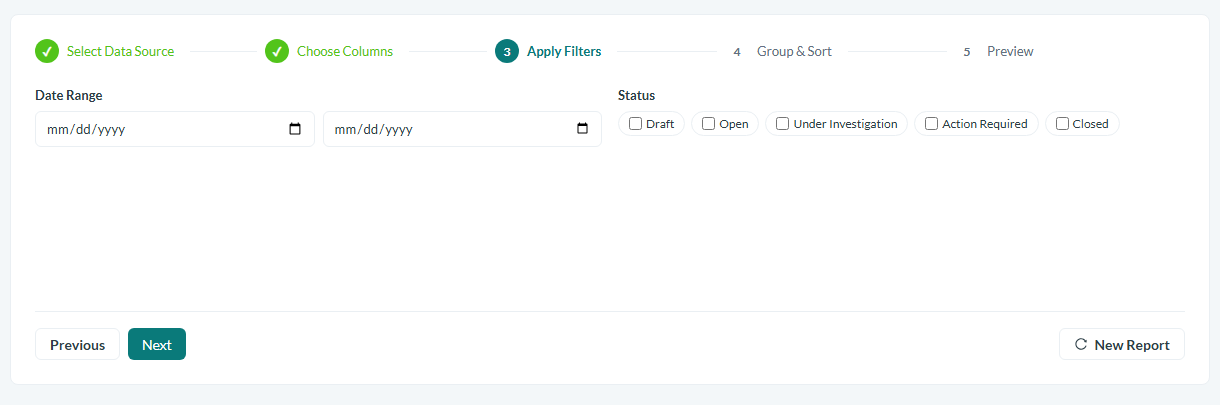Click the Choose Columns green checkmark icon

pos(277,51)
